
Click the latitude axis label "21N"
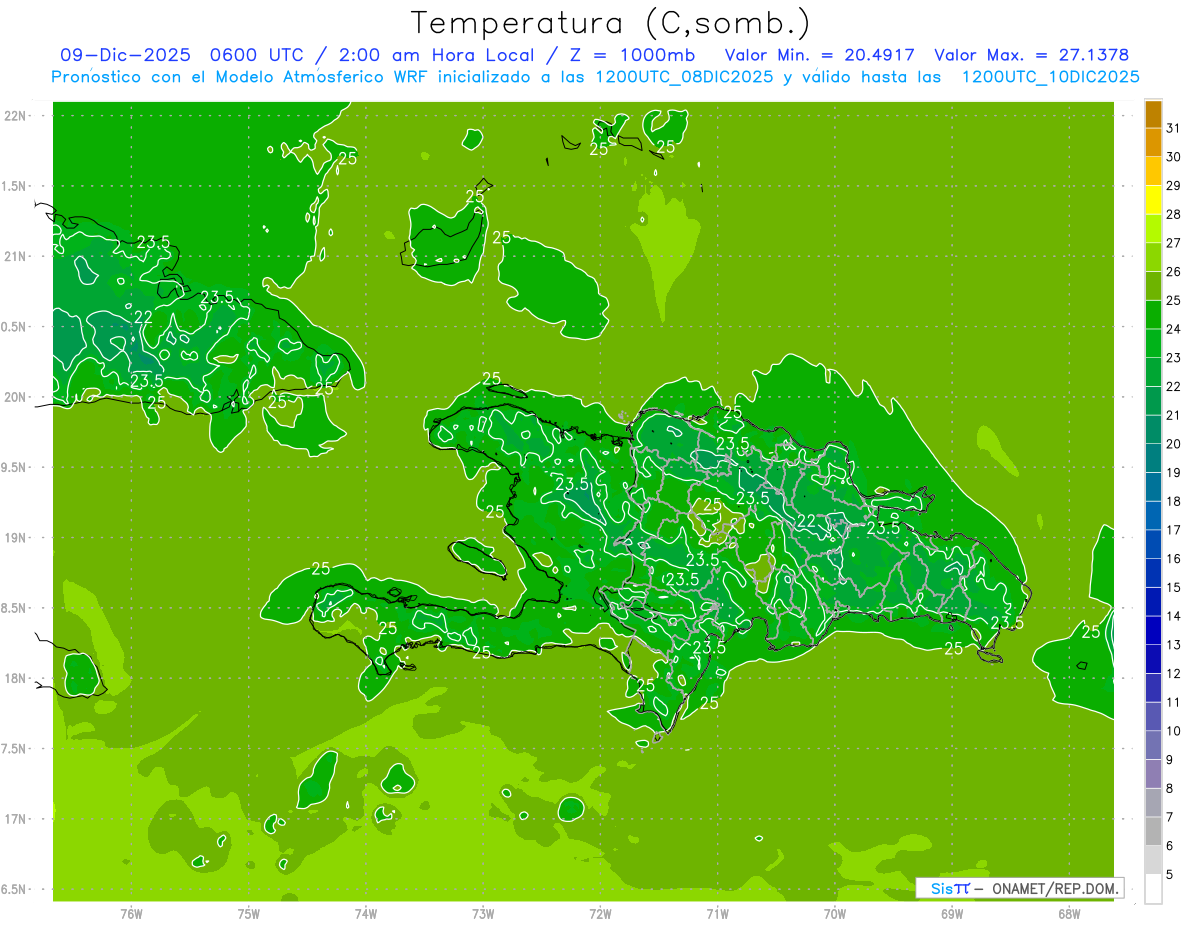(x=15, y=256)
